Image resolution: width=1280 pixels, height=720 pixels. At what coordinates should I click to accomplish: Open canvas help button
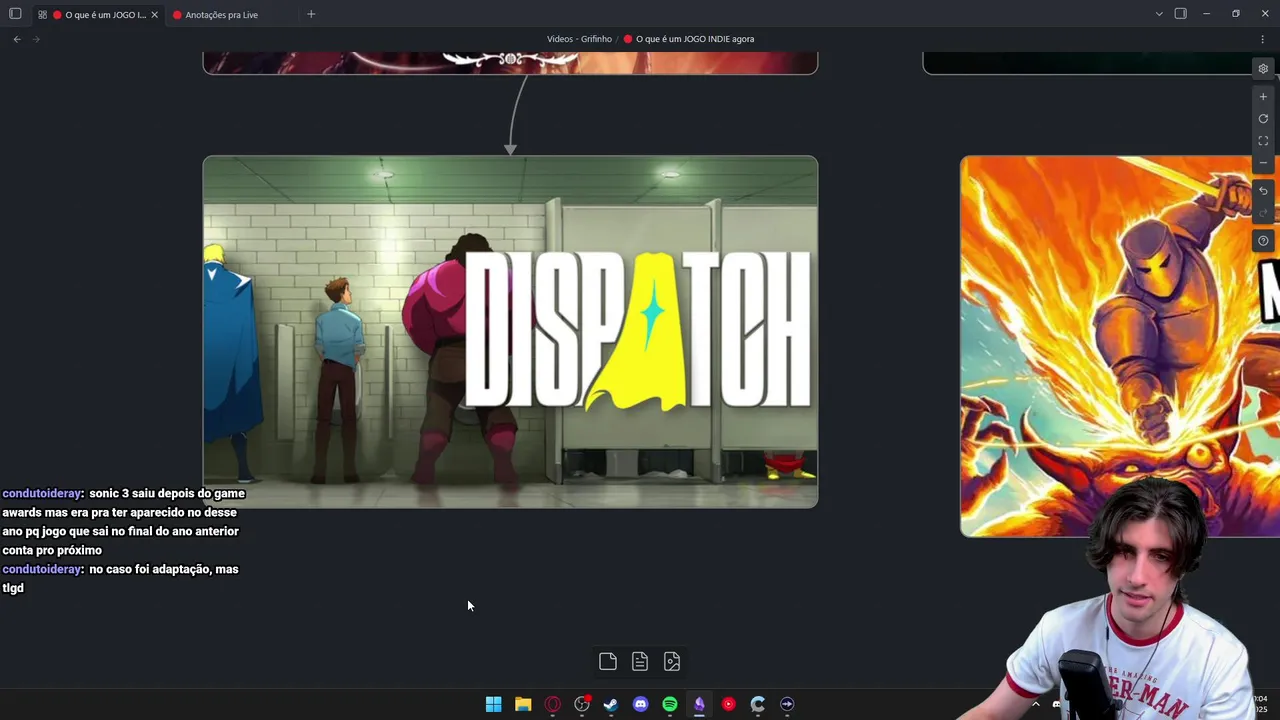(x=1263, y=241)
